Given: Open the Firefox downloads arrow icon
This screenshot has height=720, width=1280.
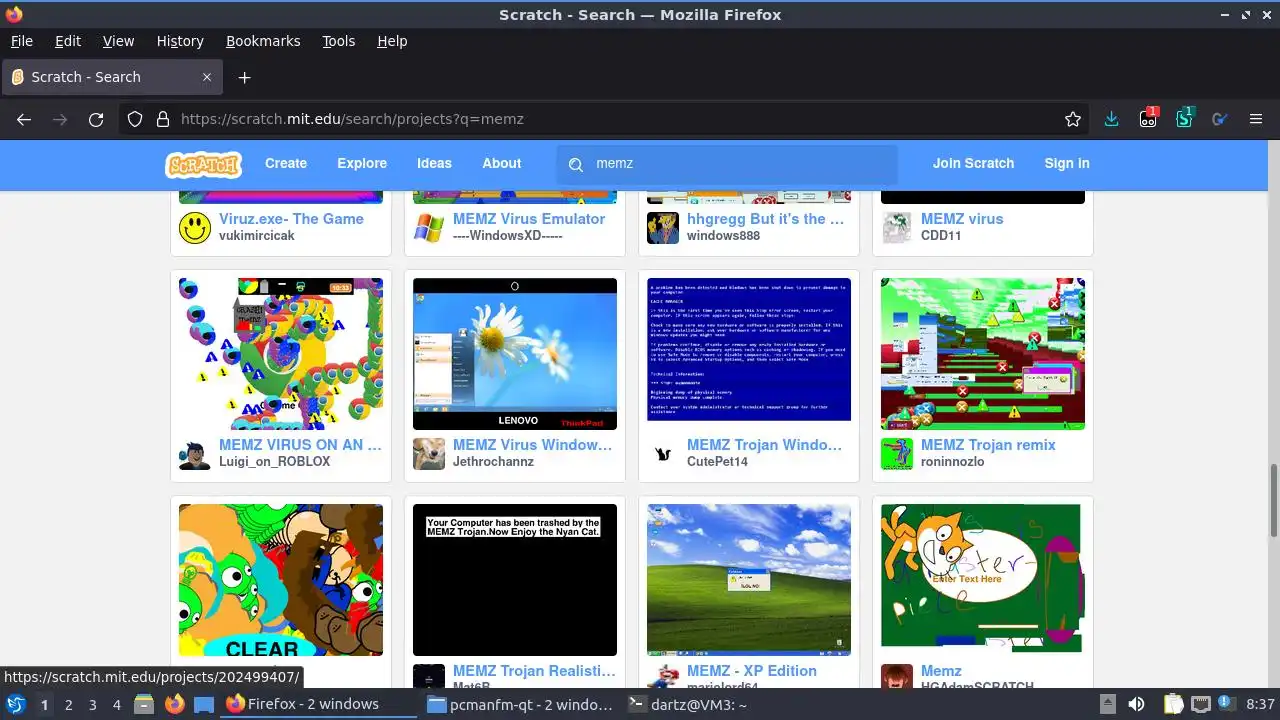Looking at the screenshot, I should point(1111,119).
